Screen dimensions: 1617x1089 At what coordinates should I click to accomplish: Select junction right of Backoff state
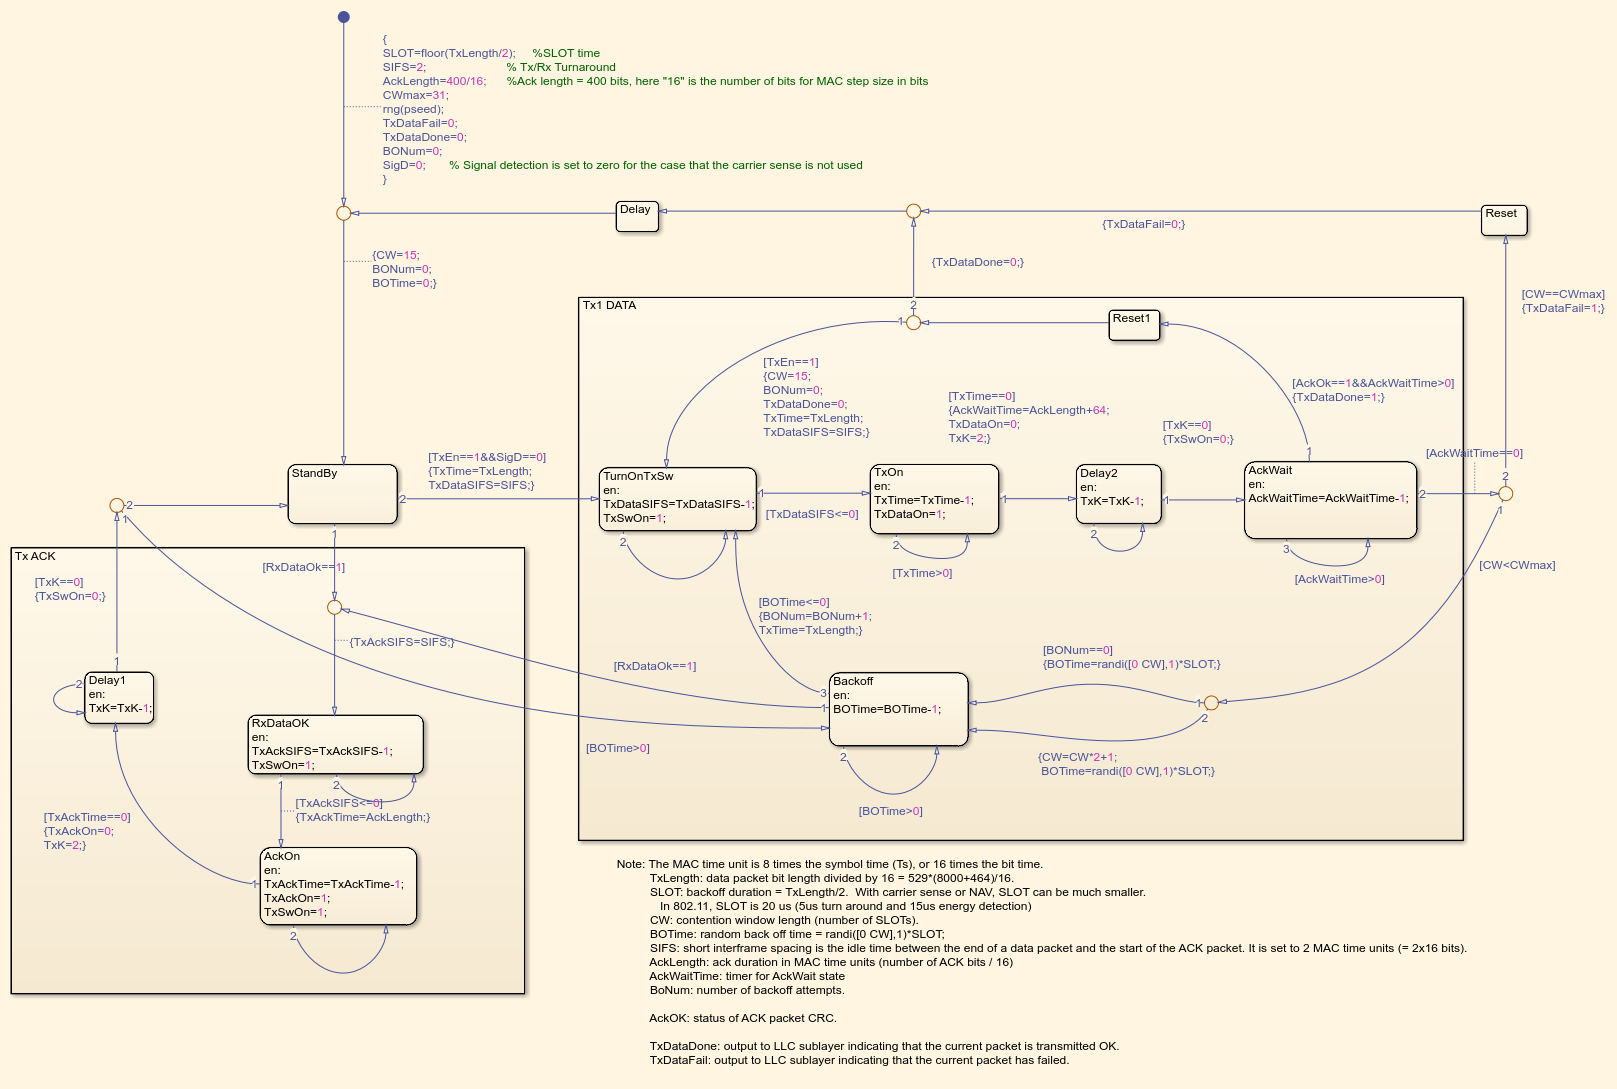(1210, 703)
